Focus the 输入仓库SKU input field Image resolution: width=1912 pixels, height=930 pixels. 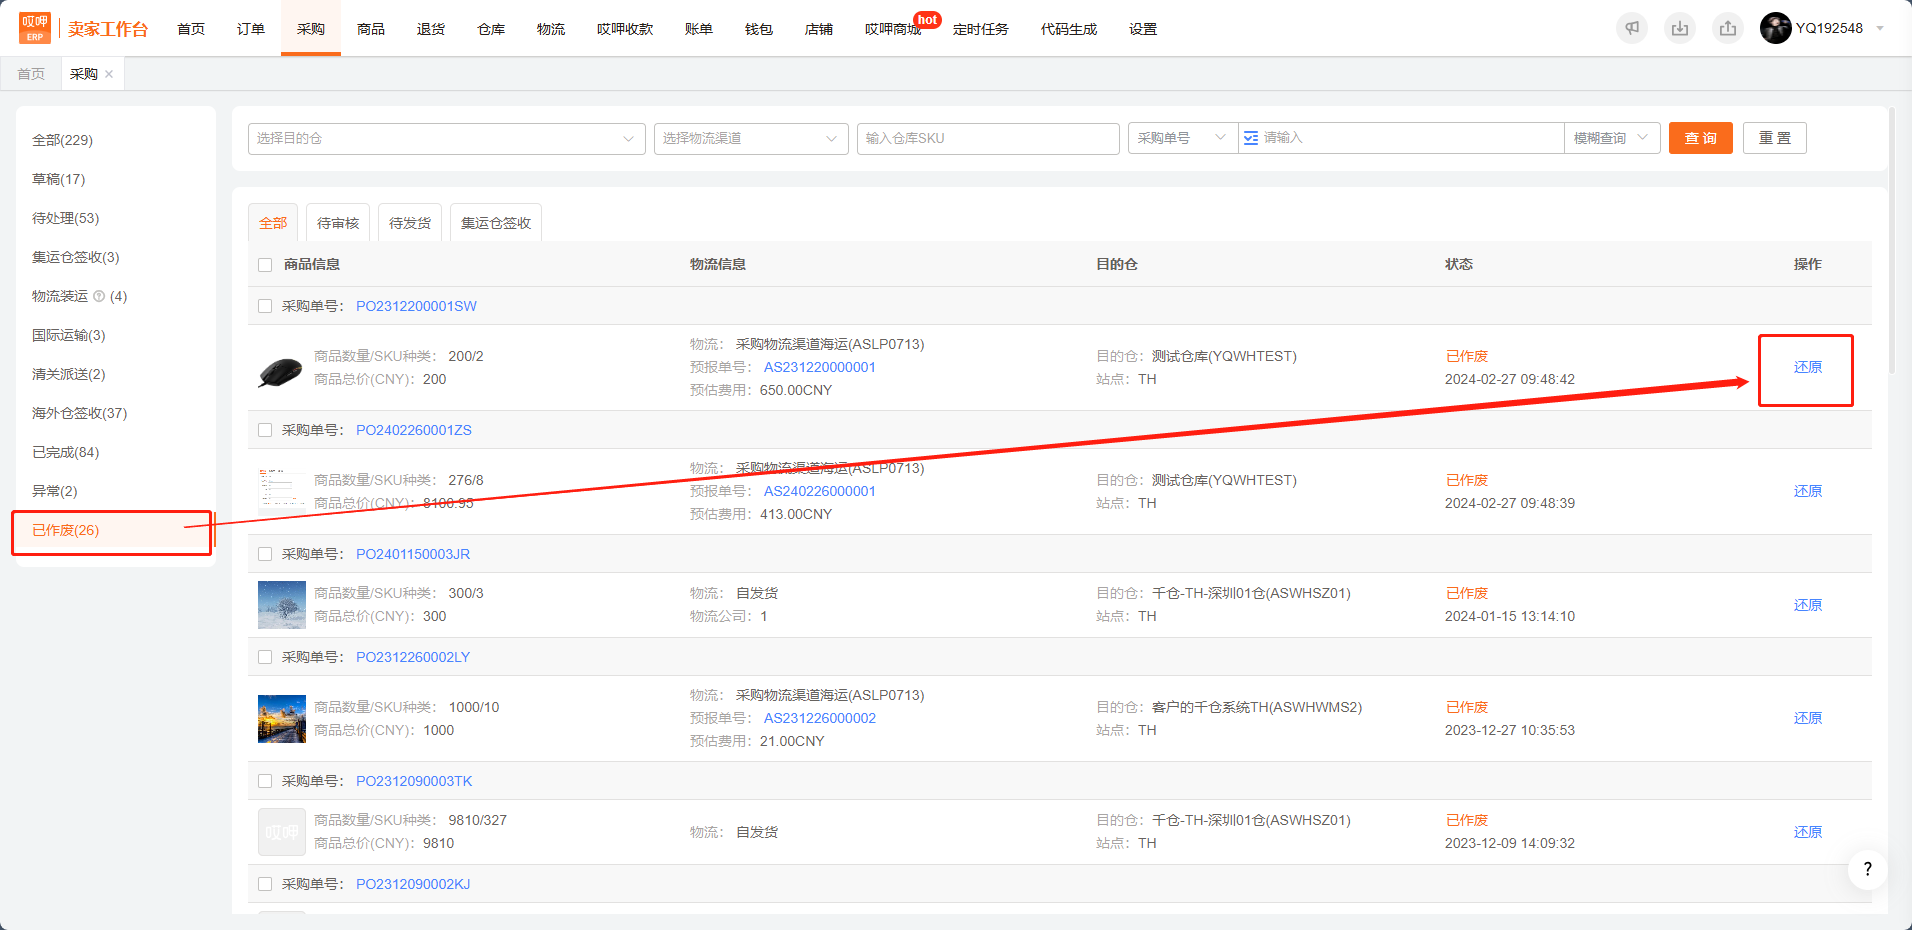(988, 138)
